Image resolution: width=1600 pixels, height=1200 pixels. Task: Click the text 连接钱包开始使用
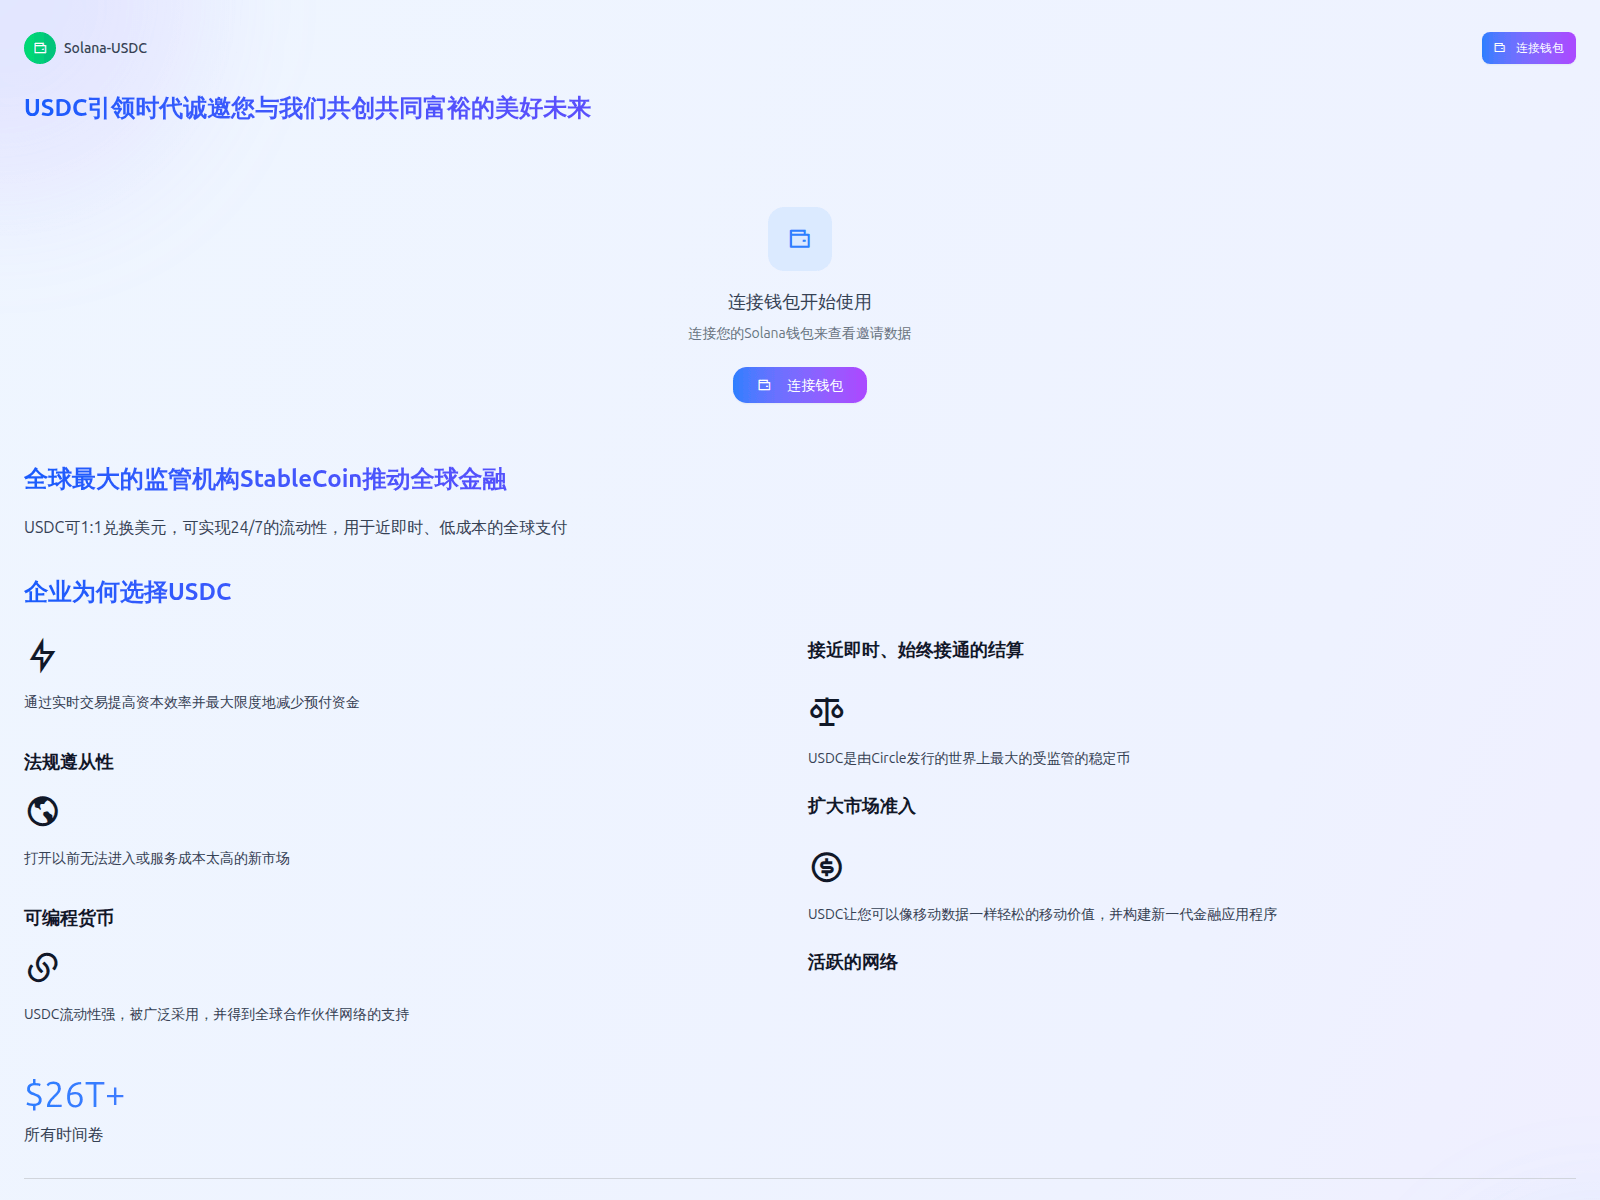[x=800, y=302]
